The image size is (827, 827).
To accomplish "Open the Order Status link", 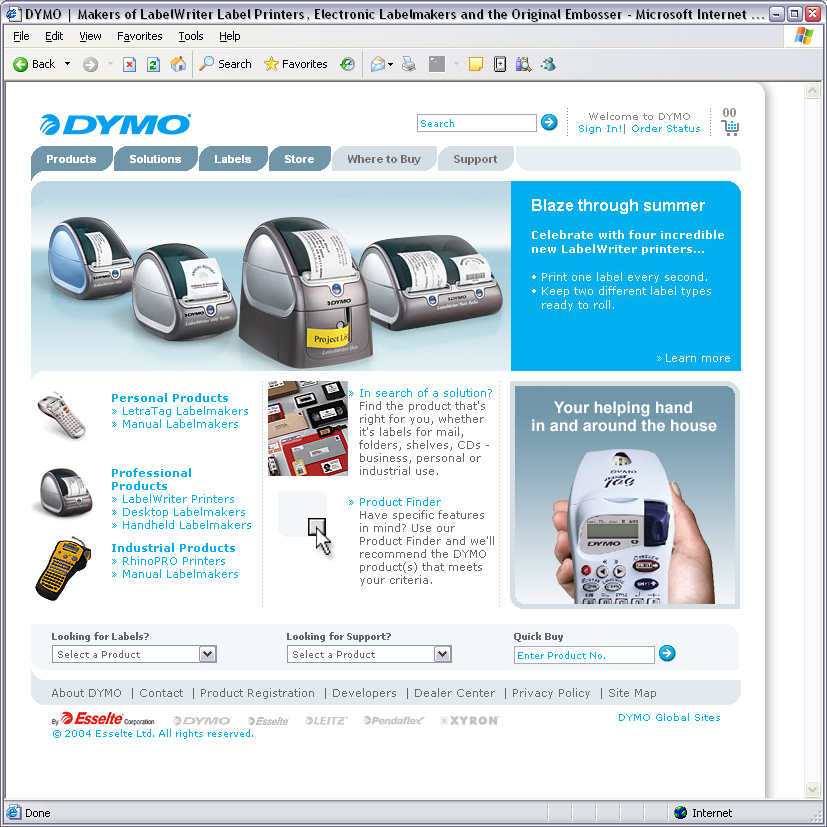I will coord(666,129).
